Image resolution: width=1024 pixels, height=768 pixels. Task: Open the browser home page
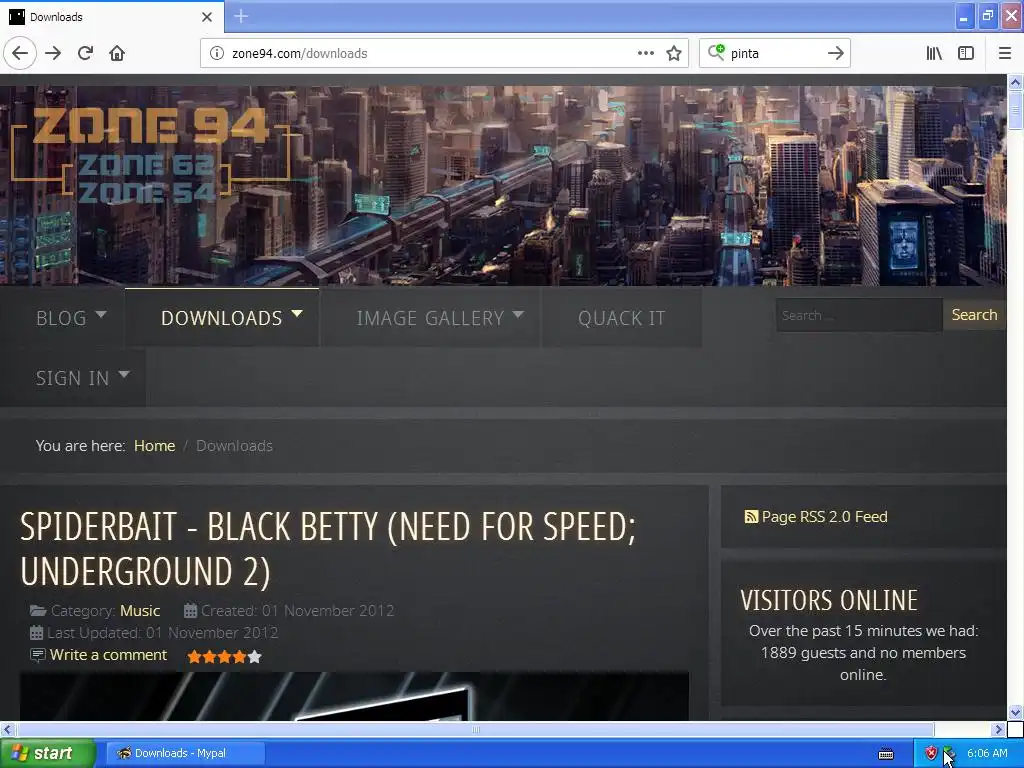117,53
